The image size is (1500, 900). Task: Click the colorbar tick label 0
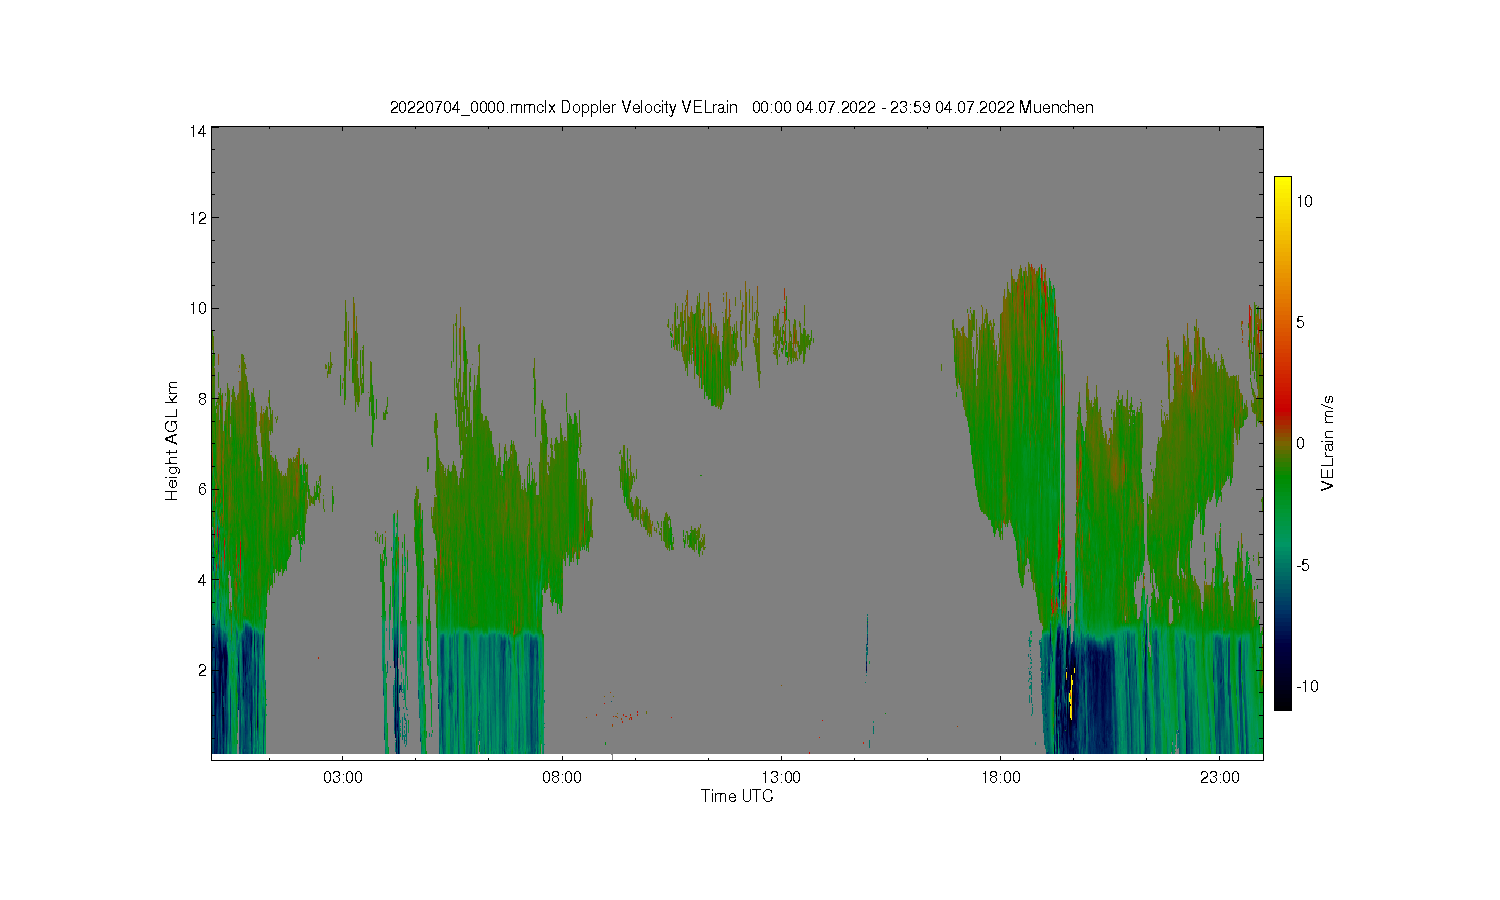(1301, 443)
